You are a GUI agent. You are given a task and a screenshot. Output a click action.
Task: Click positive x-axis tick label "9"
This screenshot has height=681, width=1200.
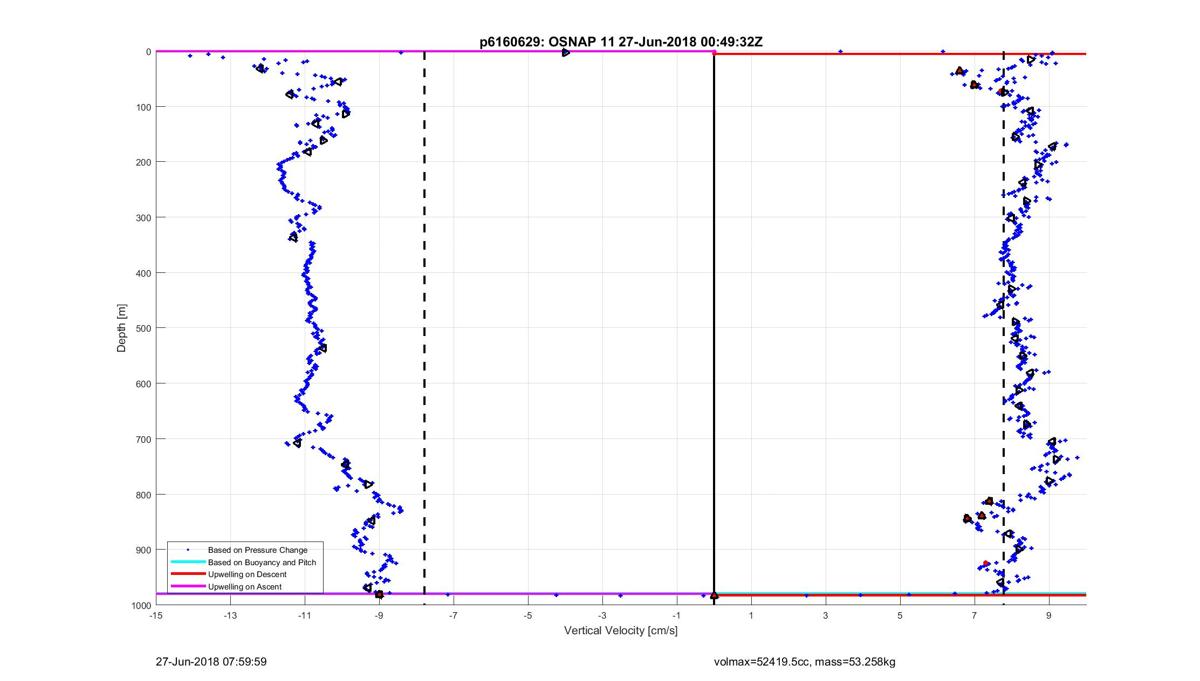pos(1049,616)
